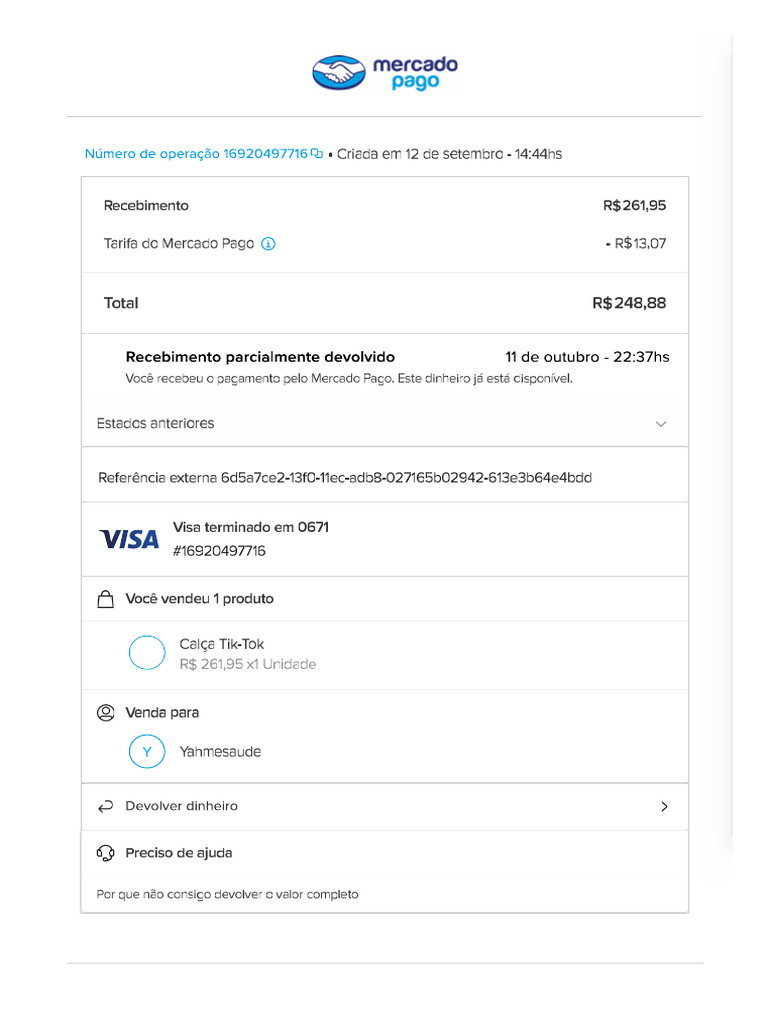
Task: Click the return arrow icon for Devolver dinheiro
Action: tap(105, 806)
